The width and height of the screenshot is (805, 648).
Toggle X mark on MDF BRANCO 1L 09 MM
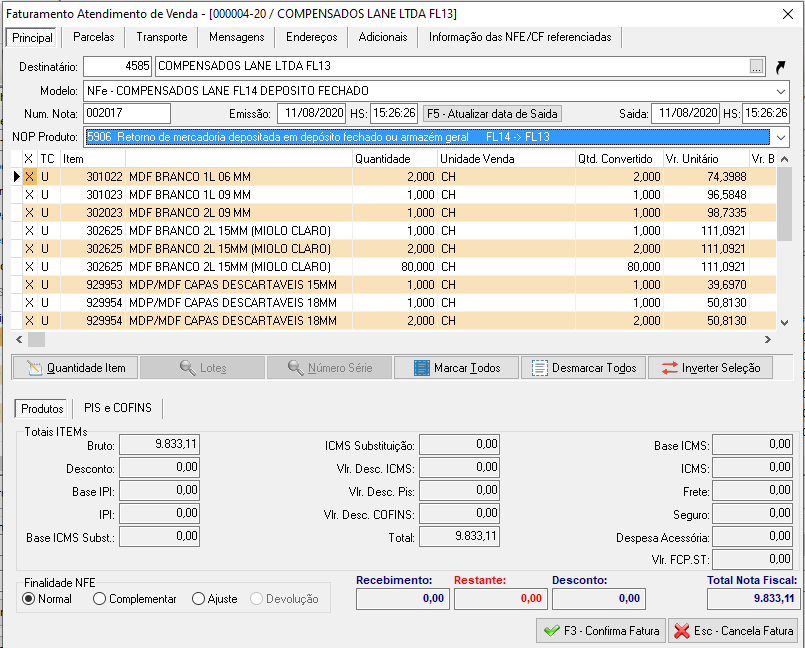29,195
